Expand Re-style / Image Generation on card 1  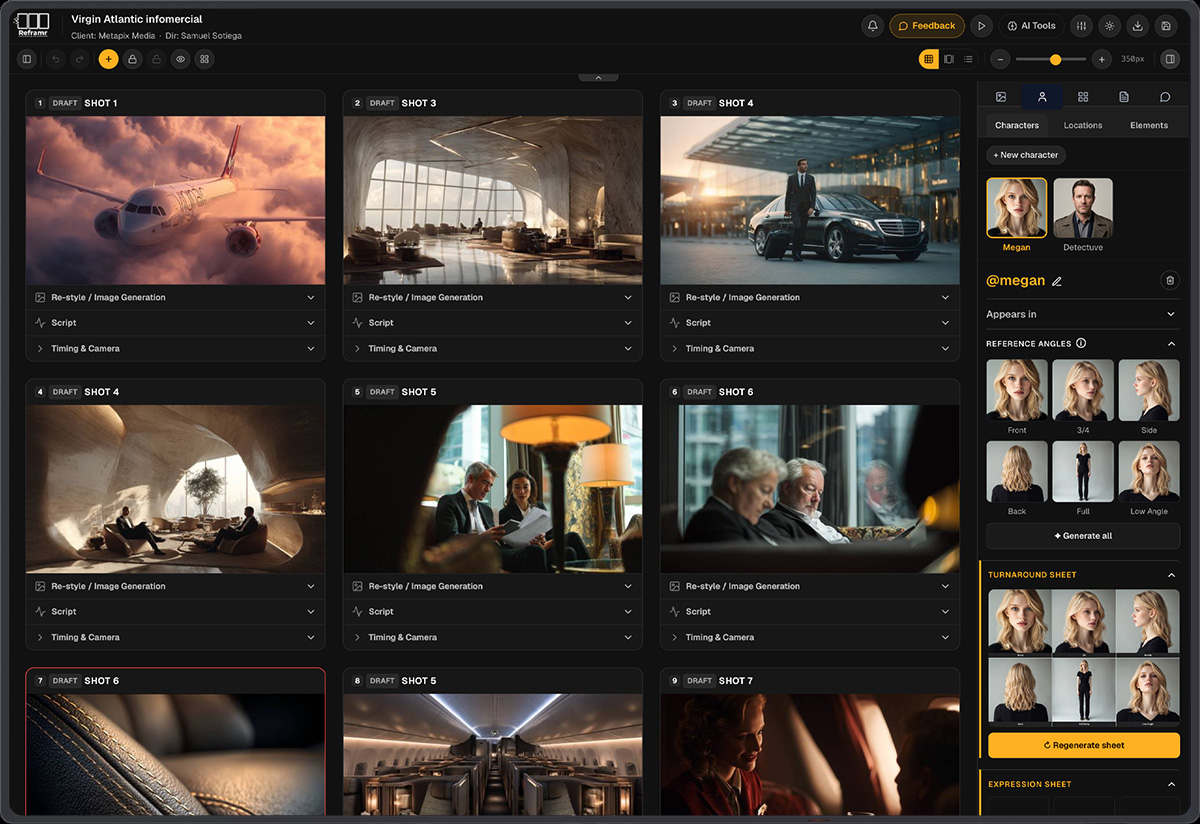click(x=176, y=297)
